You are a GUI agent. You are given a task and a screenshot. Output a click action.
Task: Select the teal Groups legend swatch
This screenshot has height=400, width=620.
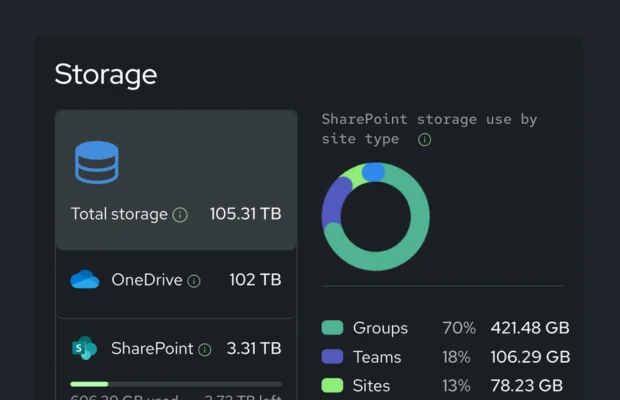[332, 328]
